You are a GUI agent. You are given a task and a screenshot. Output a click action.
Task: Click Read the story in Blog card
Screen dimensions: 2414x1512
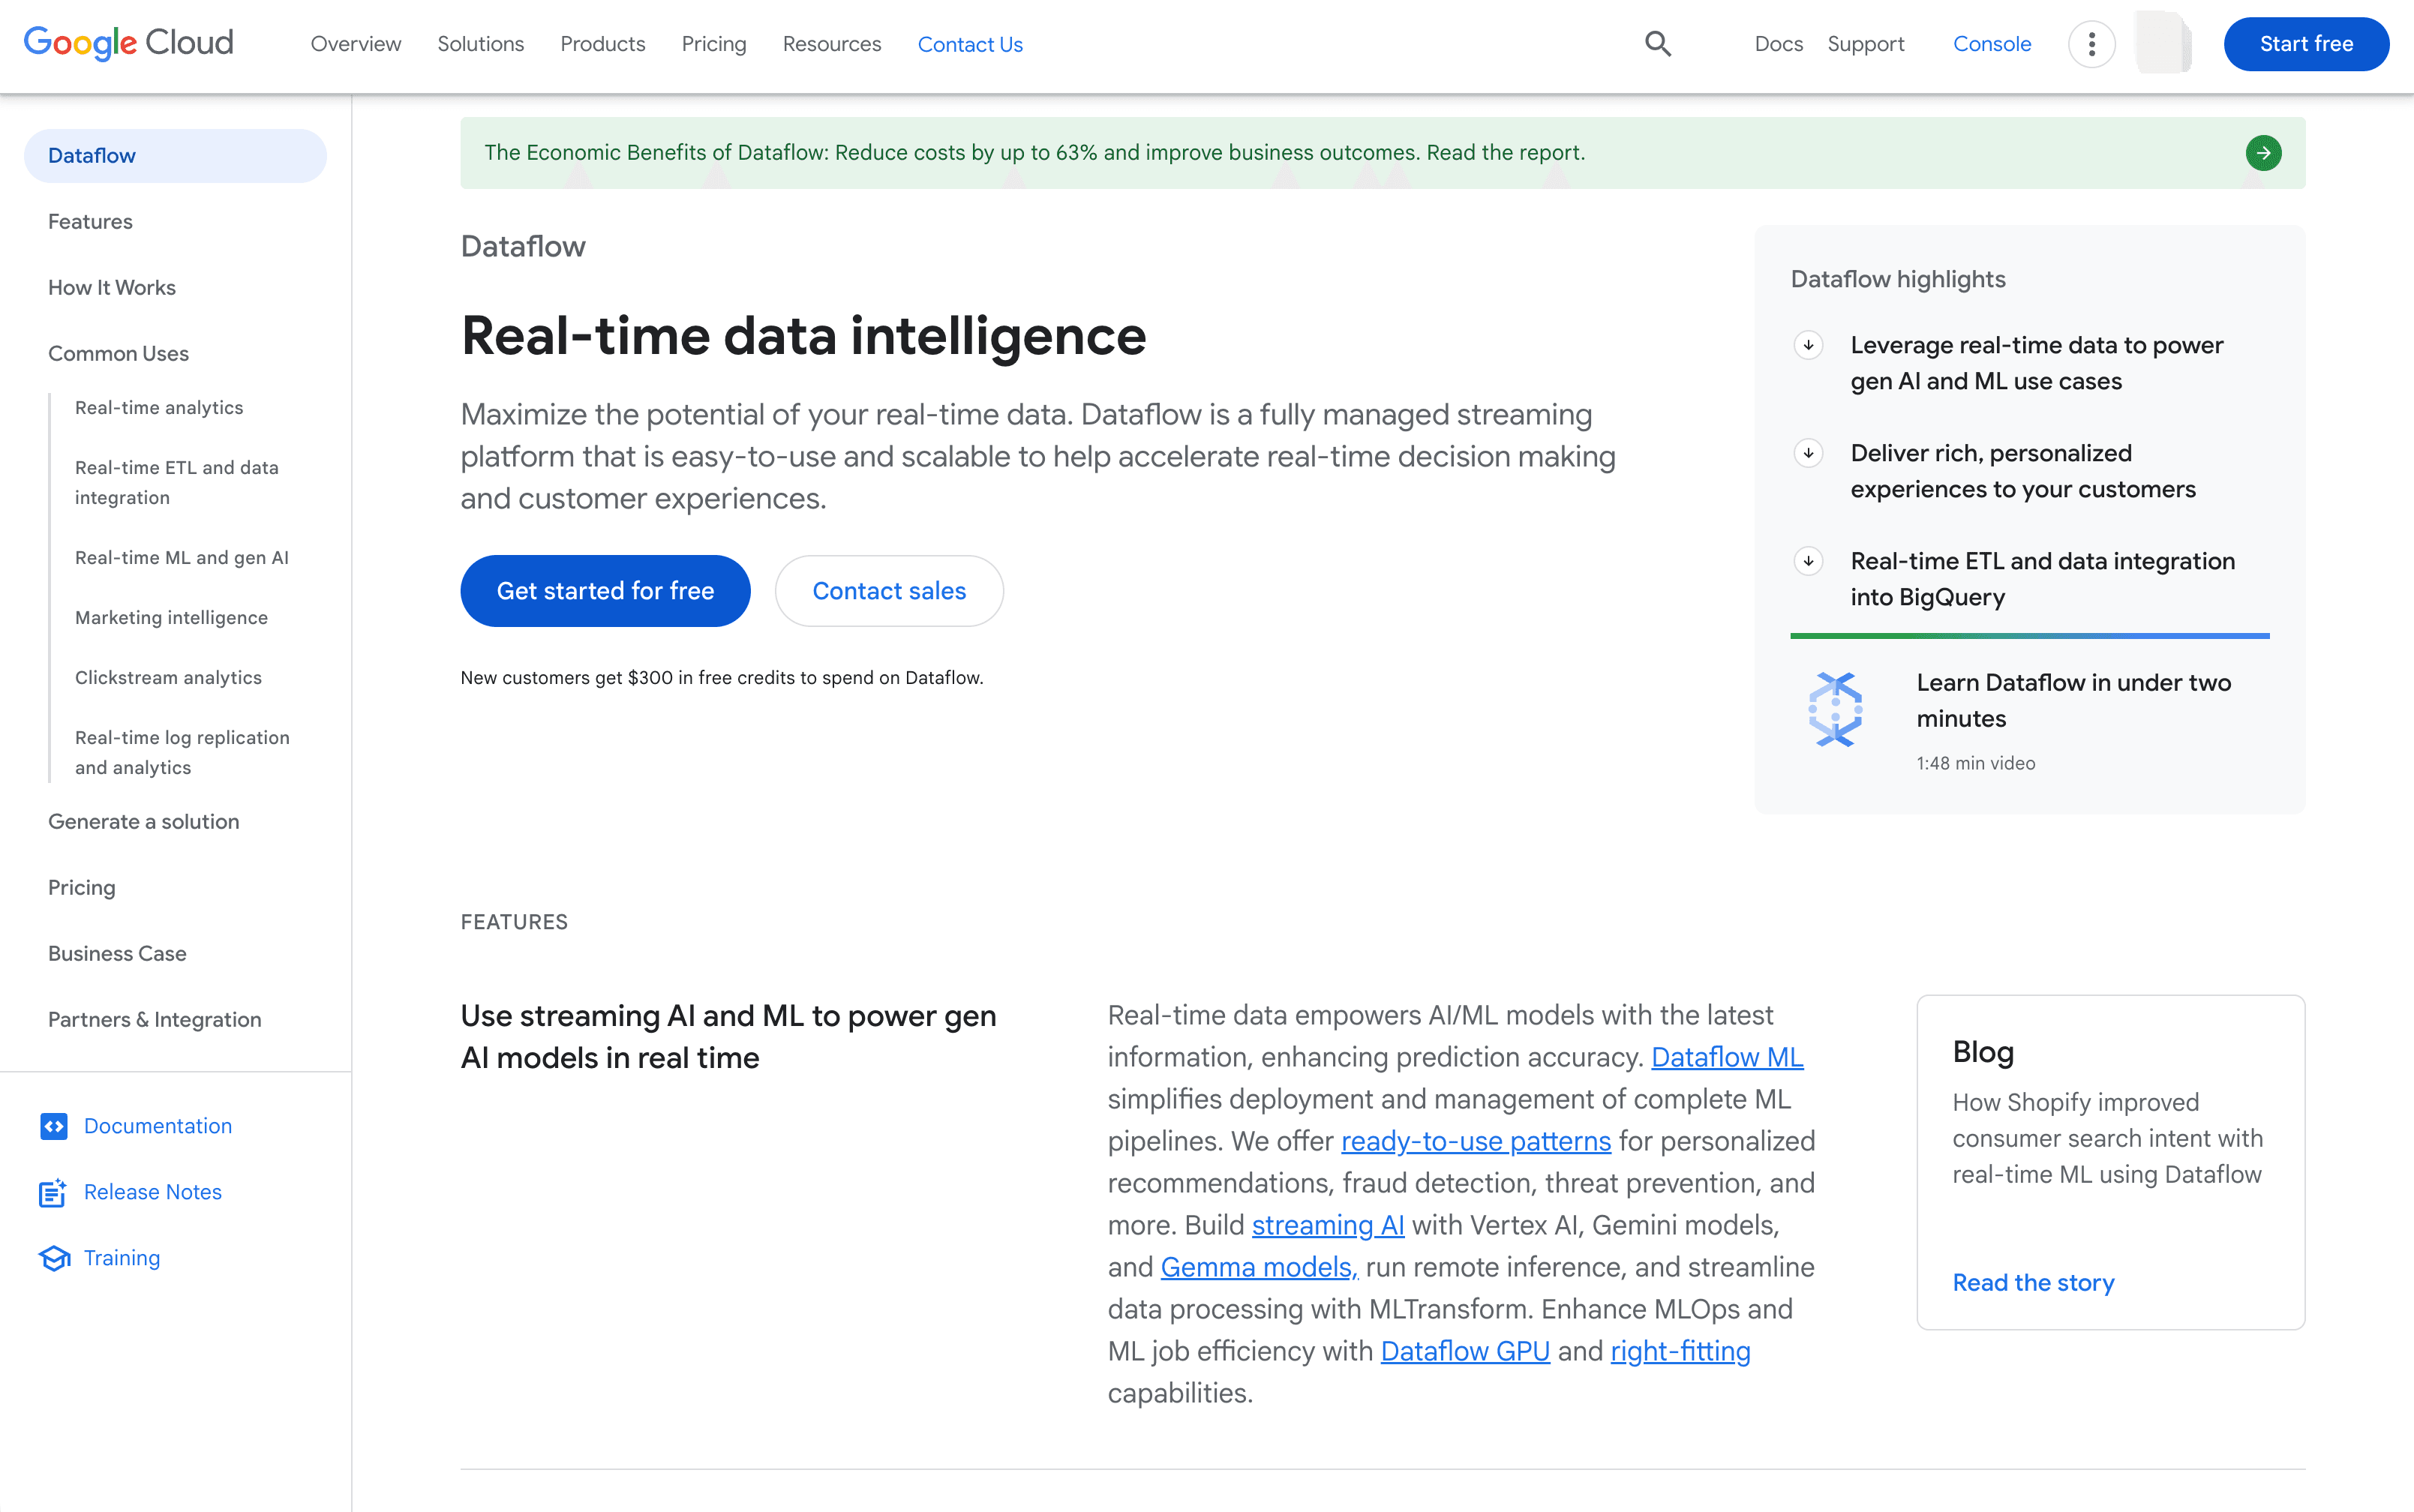tap(2033, 1283)
